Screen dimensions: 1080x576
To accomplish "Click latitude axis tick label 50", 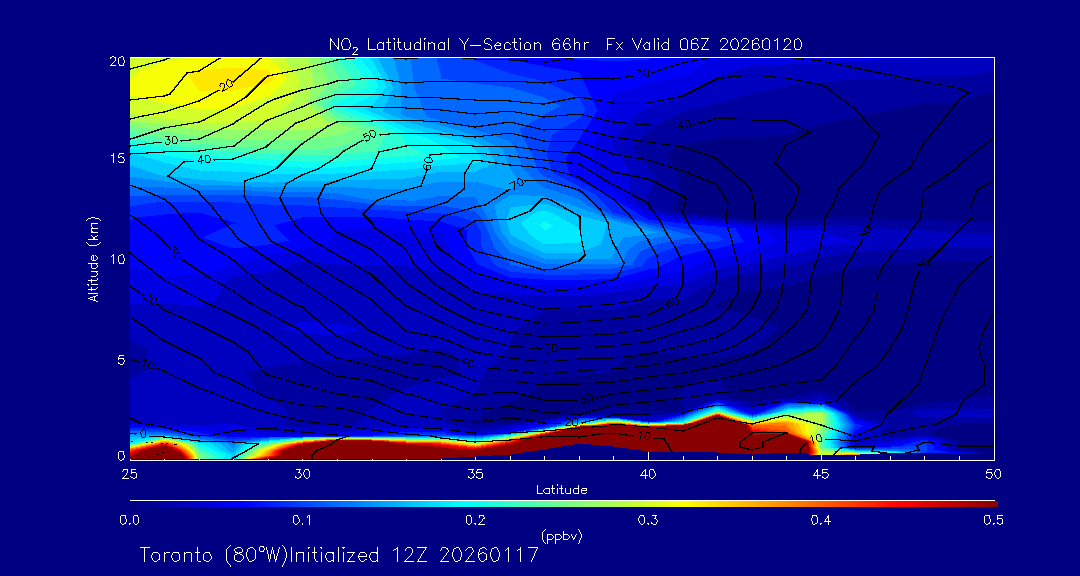I will pos(993,474).
